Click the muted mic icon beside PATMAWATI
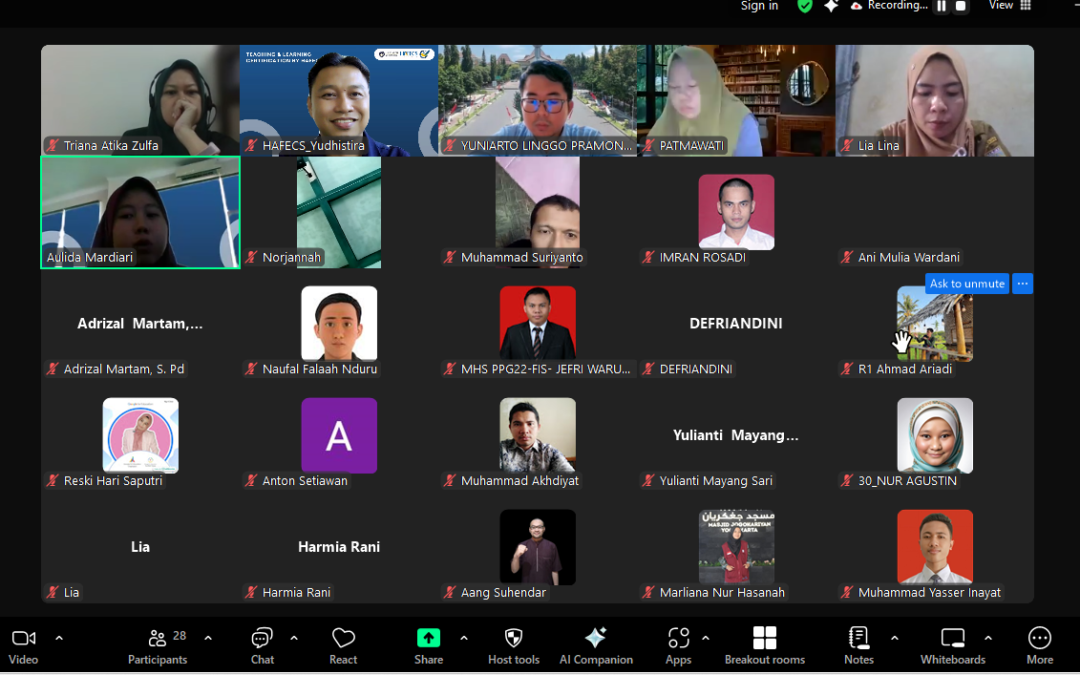Image resolution: width=1080 pixels, height=675 pixels. point(649,145)
